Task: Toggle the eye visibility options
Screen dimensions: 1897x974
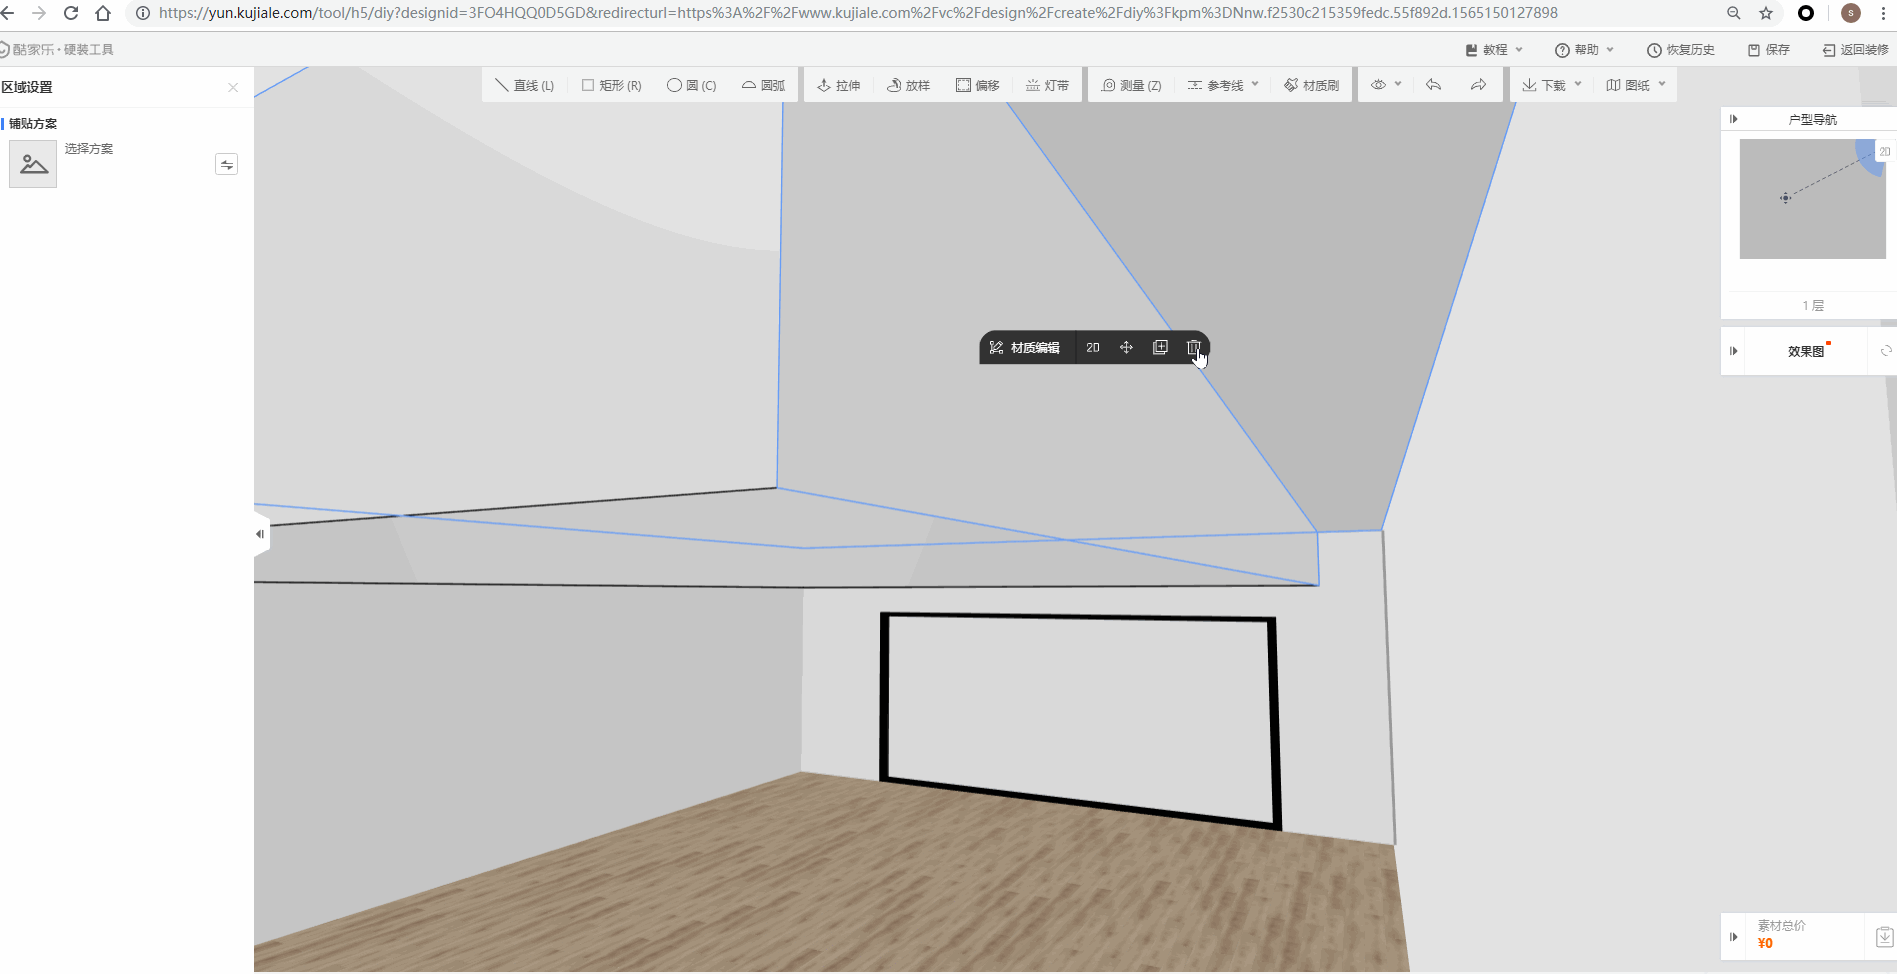Action: (1385, 85)
